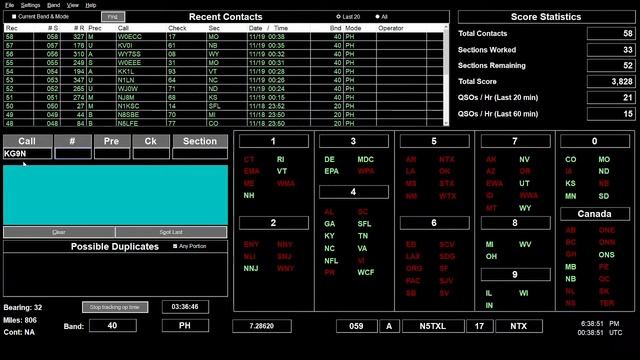Click the Operator column header

(391, 28)
